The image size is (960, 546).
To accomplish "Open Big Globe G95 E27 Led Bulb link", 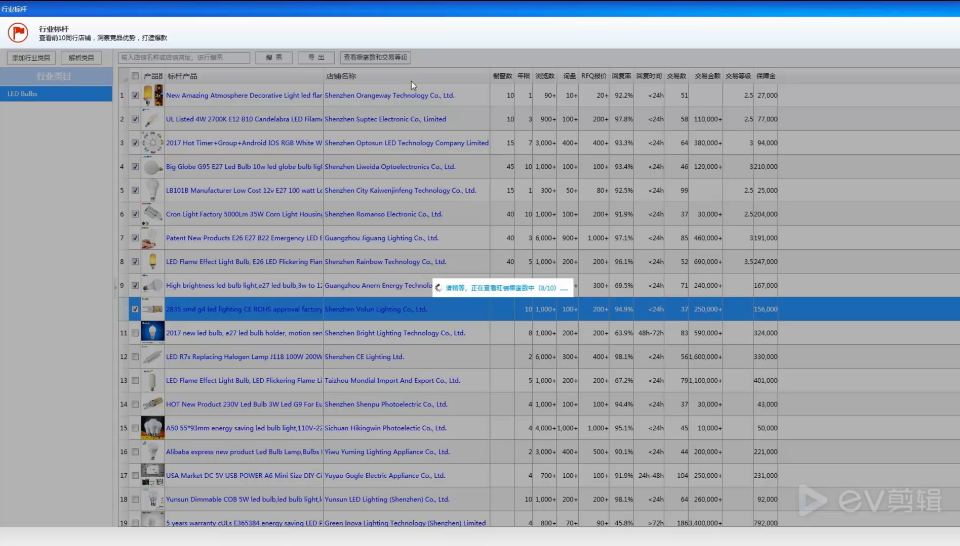I will (x=244, y=166).
